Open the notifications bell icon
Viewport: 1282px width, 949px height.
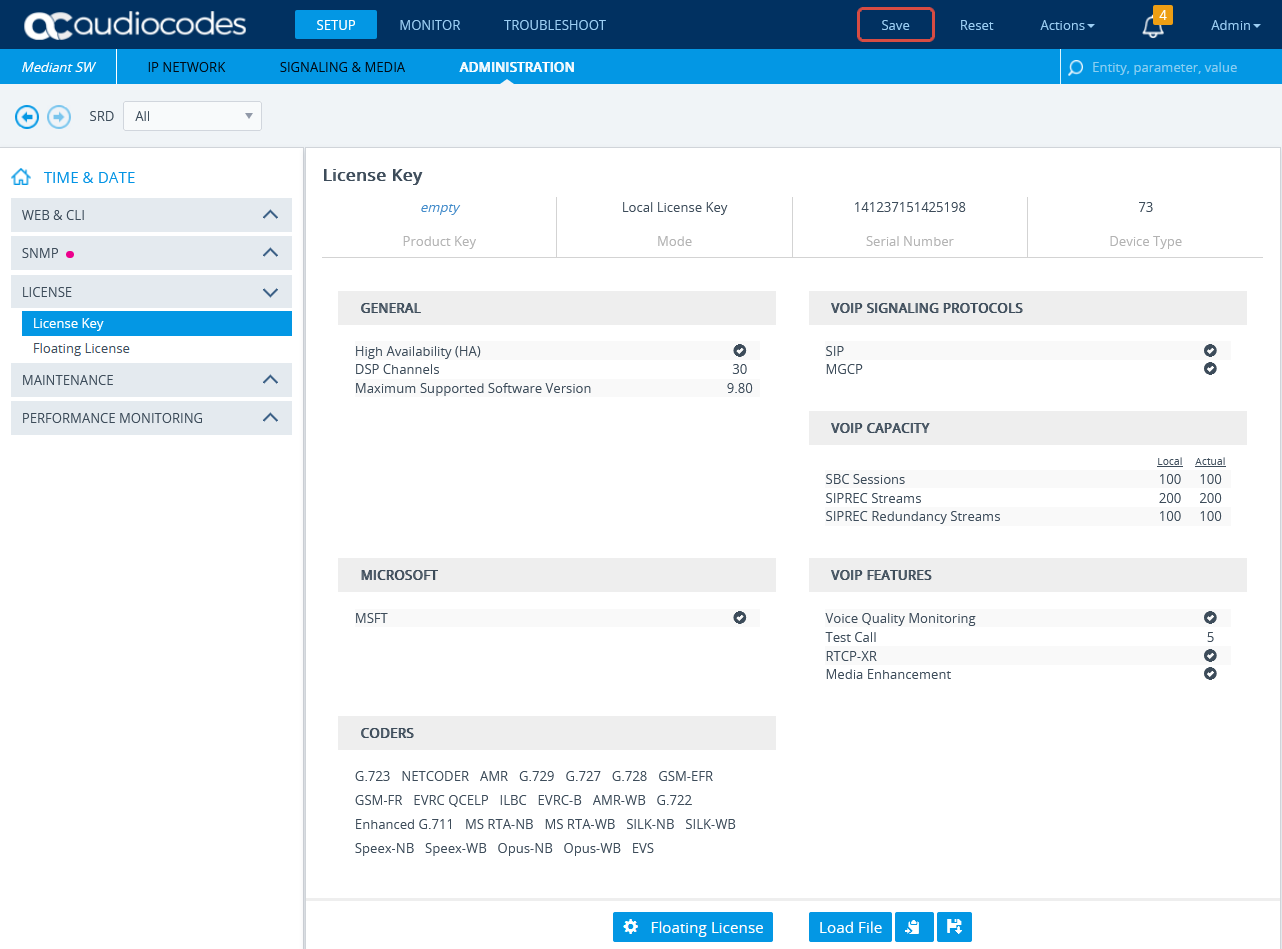pos(1153,27)
